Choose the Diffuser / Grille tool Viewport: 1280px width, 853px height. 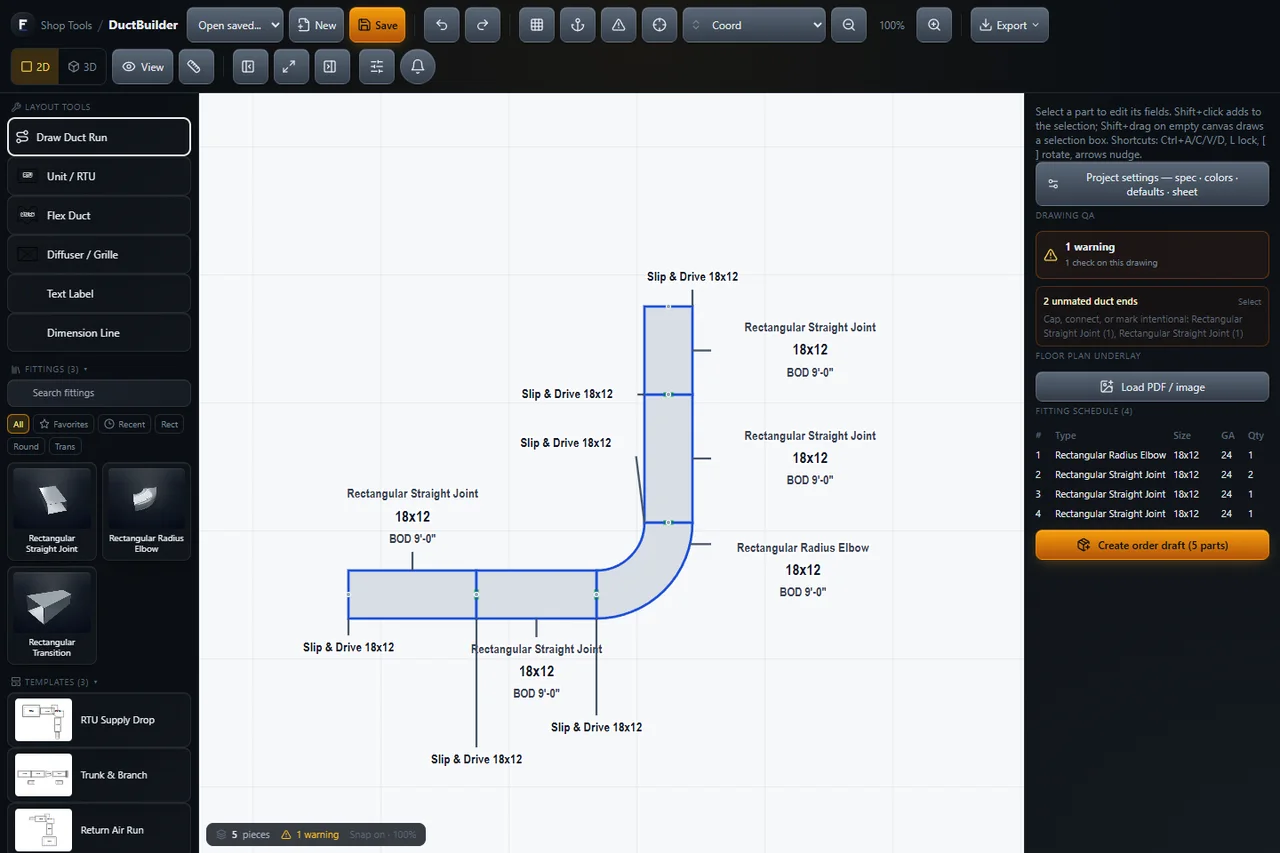tap(99, 254)
